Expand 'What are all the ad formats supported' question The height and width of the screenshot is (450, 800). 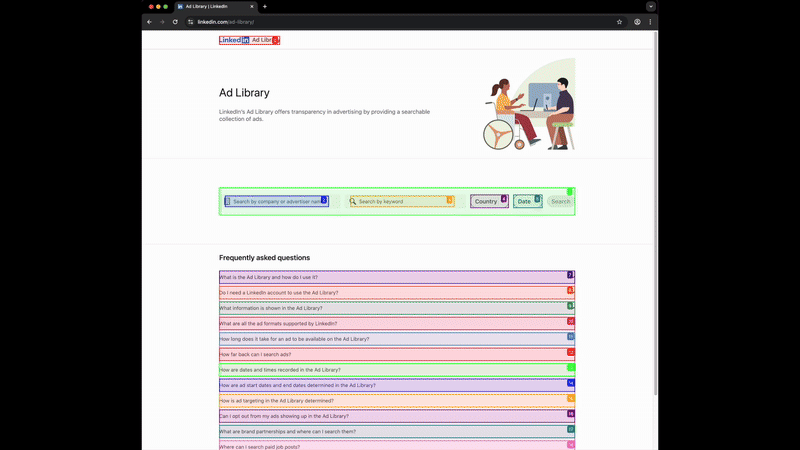(397, 323)
